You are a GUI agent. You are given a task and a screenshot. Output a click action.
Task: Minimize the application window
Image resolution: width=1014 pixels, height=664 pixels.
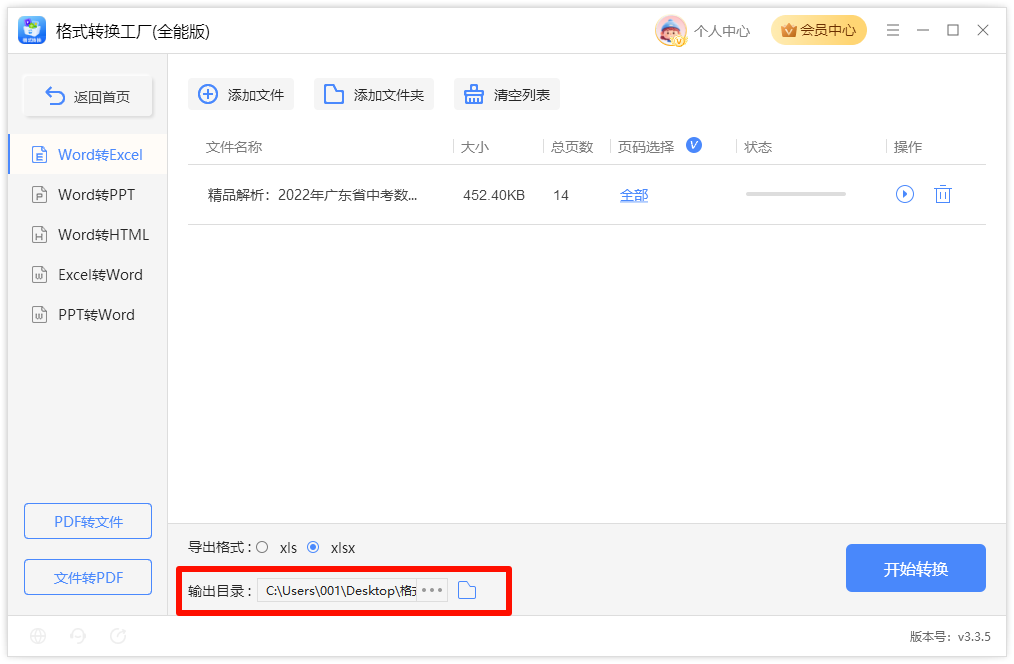923,30
